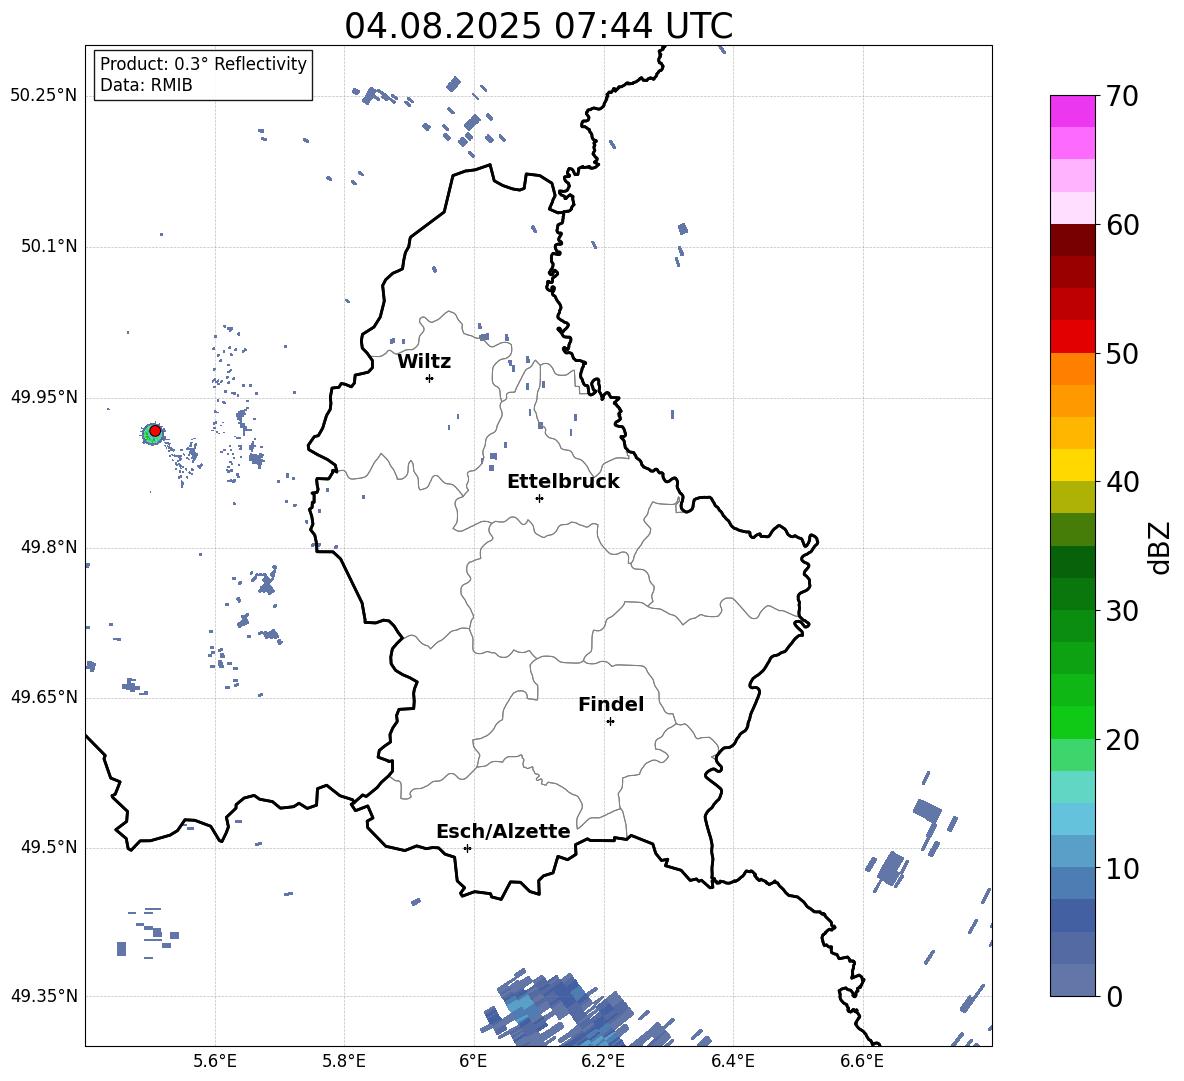Click the 49.8°N latitude label

pos(48,547)
